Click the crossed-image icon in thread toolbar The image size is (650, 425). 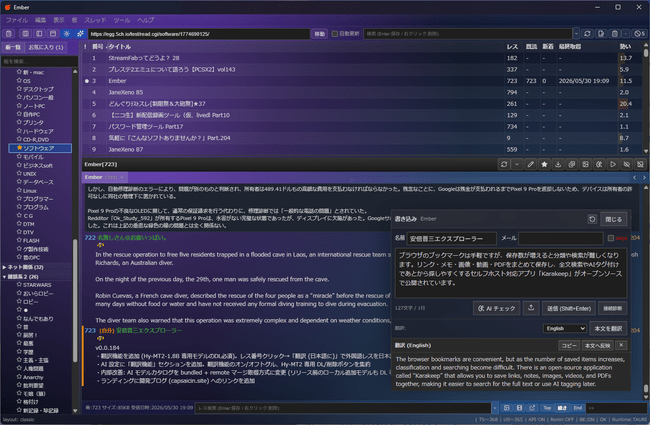[640, 165]
